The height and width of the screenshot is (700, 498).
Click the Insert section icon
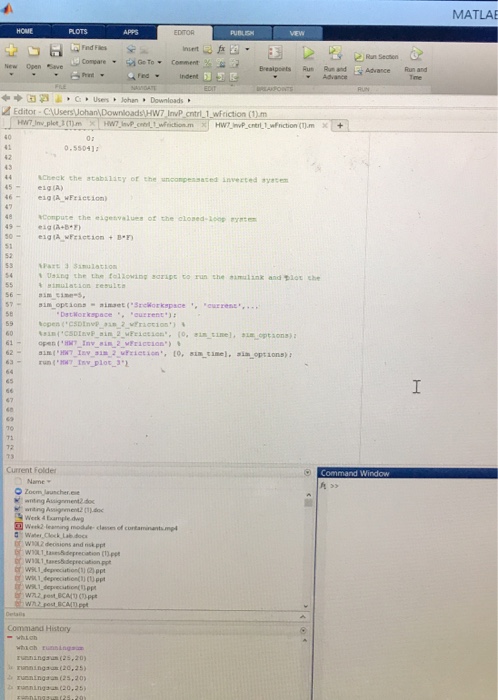pyautogui.click(x=208, y=49)
